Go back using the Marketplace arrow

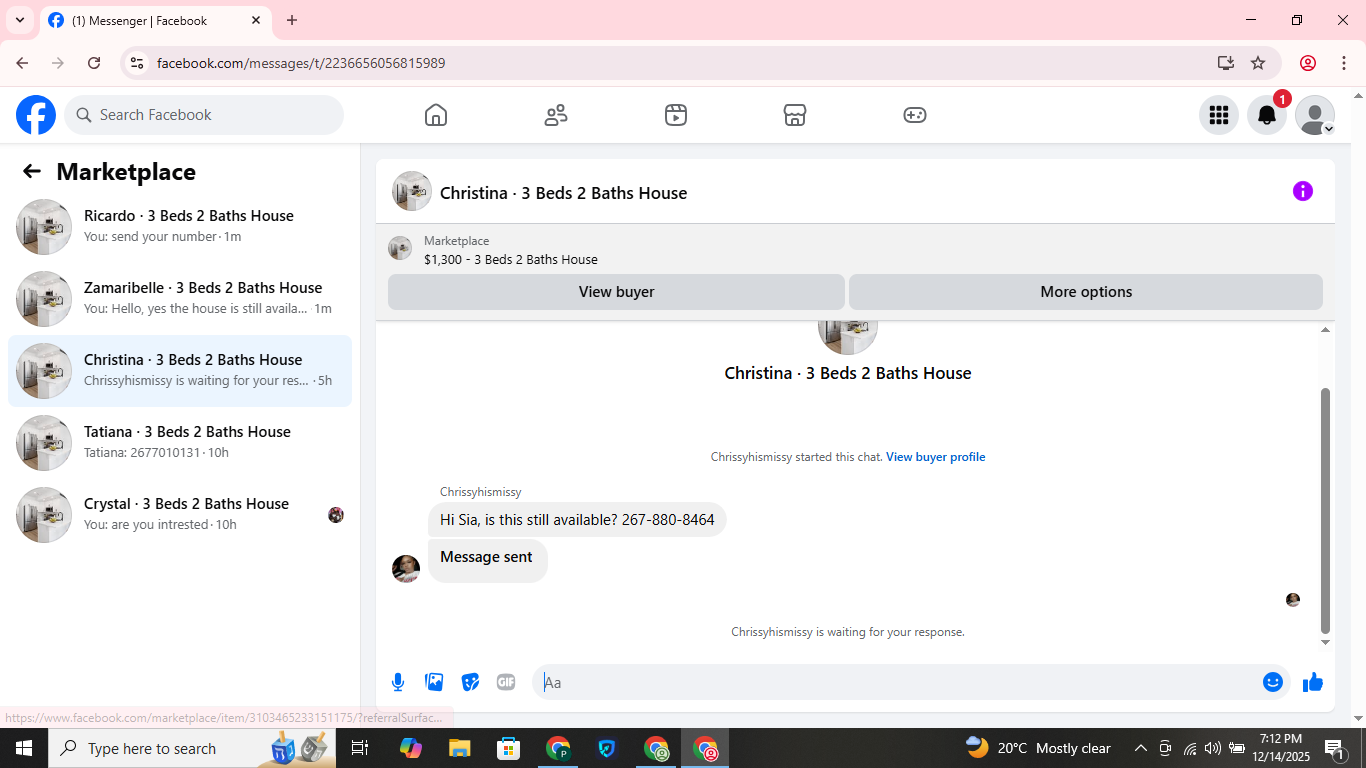[32, 171]
